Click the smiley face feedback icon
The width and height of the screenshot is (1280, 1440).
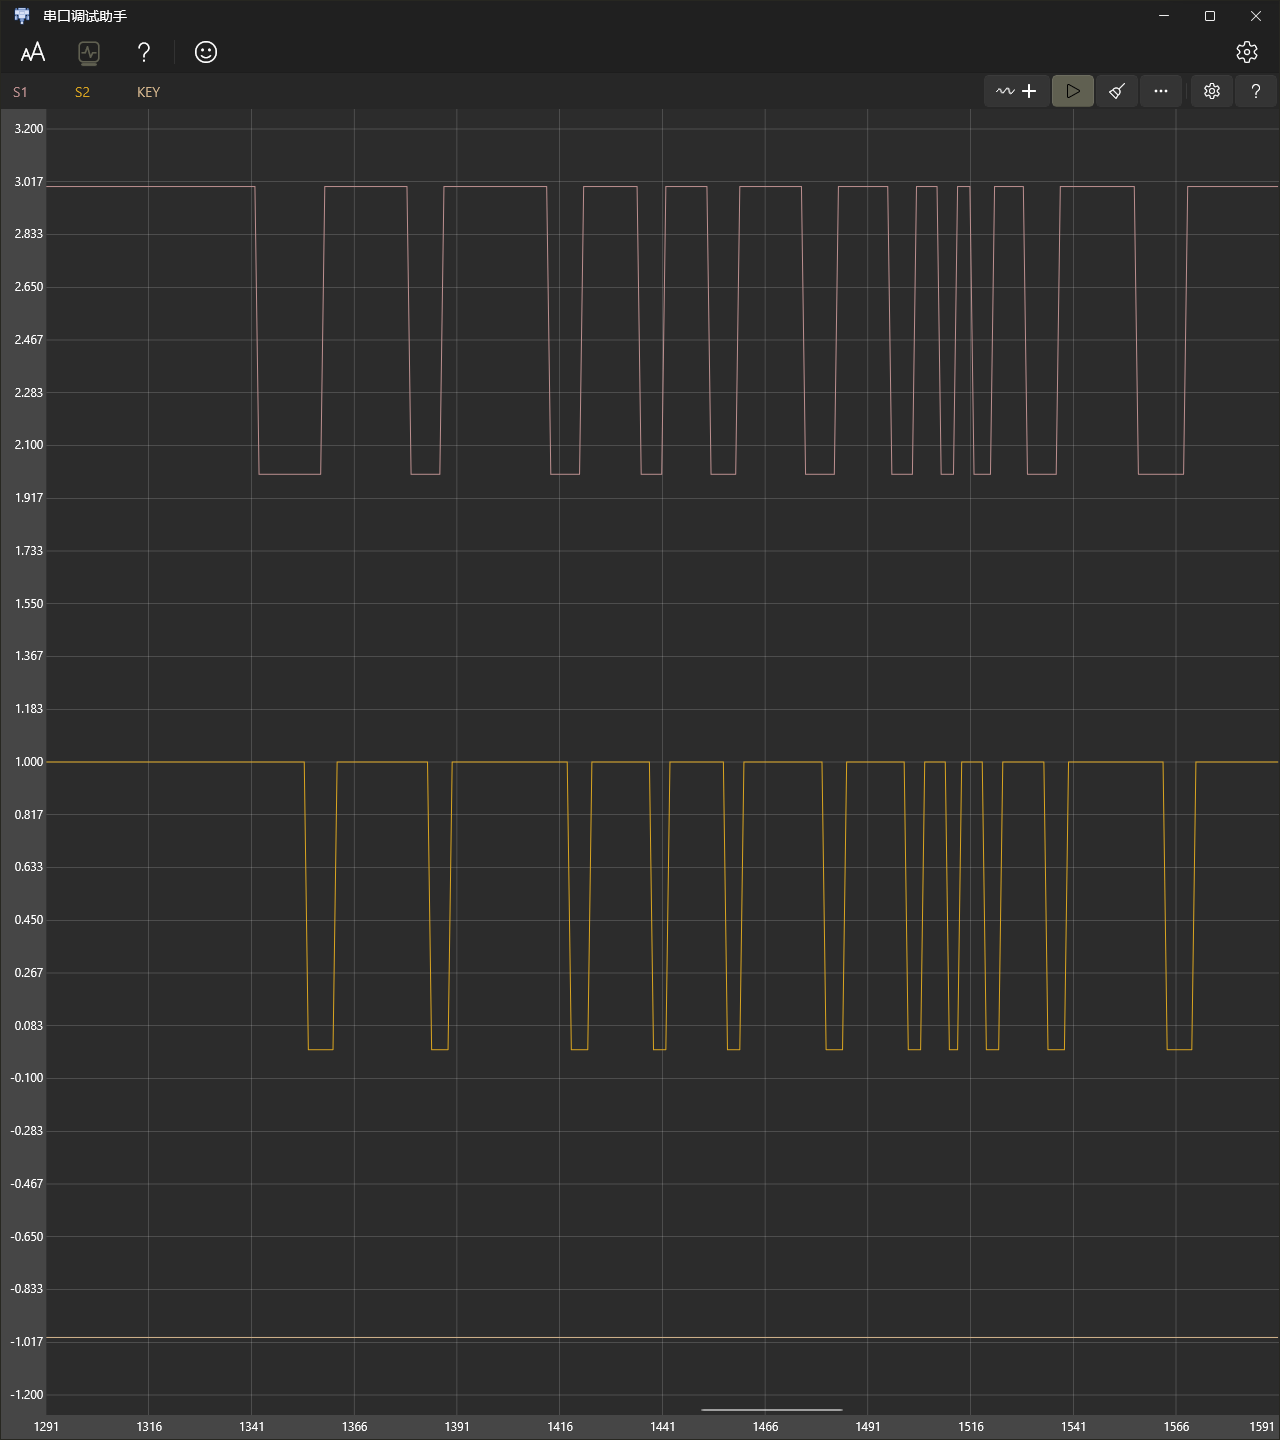(206, 52)
